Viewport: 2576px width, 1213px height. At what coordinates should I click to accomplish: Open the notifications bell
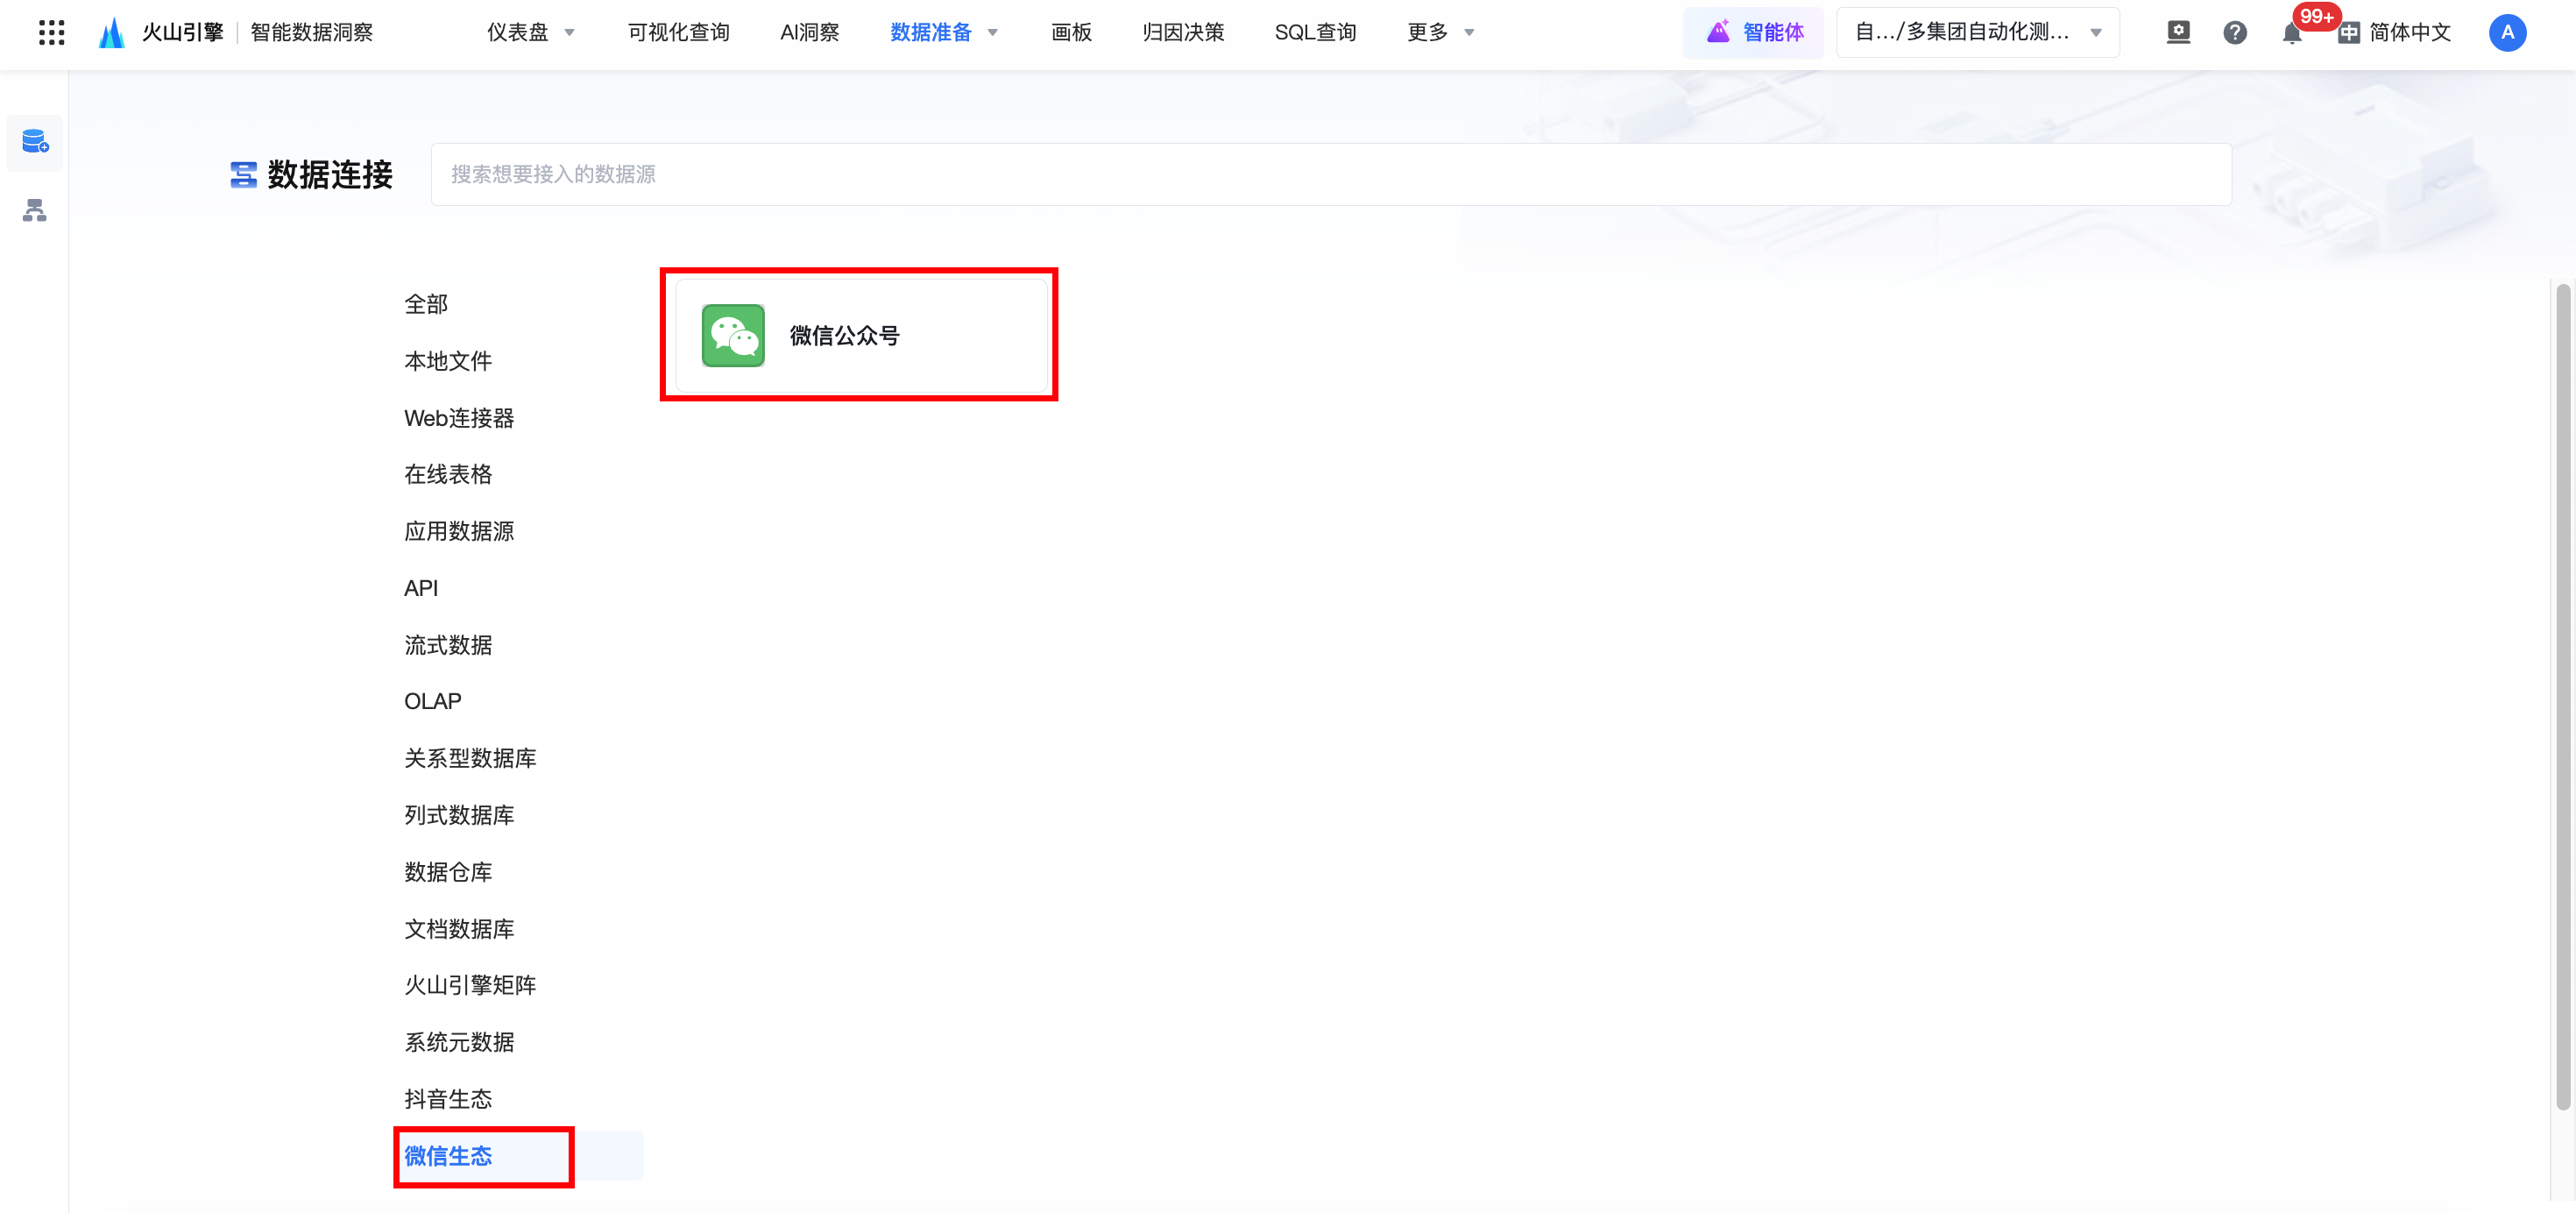[x=2291, y=33]
